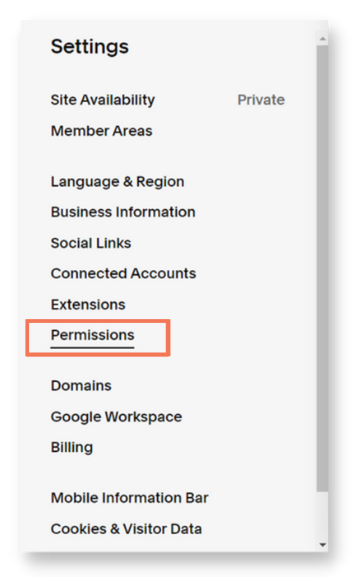Go to Google Workspace
Viewport: 360px width, 577px height.
116,417
